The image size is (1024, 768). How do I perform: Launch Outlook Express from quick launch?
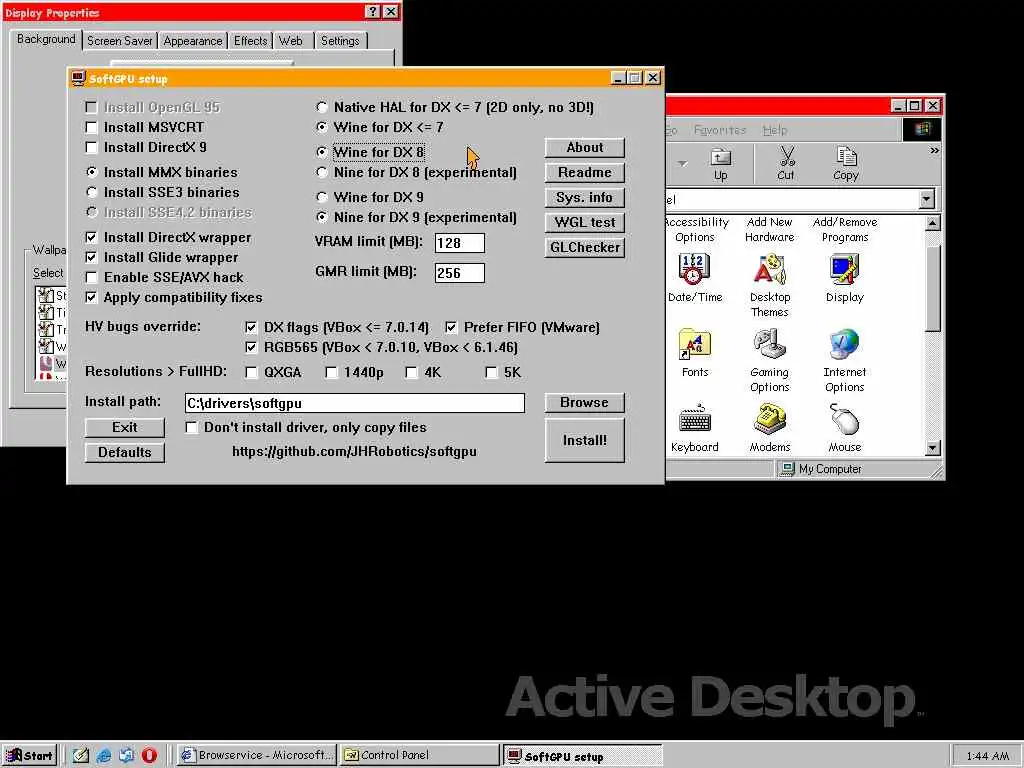(127, 755)
